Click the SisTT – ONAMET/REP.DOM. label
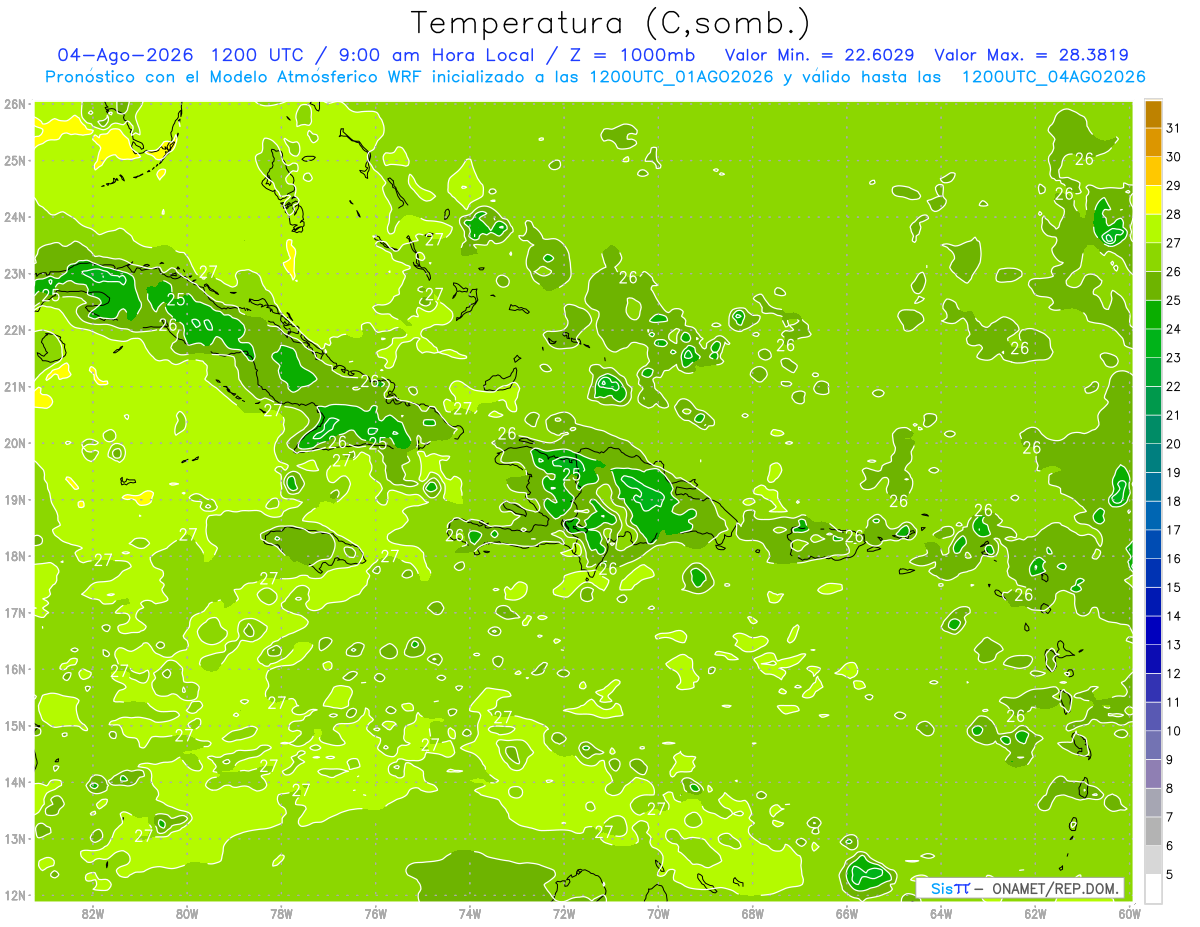This screenshot has height=927, width=1200. pos(1020,888)
